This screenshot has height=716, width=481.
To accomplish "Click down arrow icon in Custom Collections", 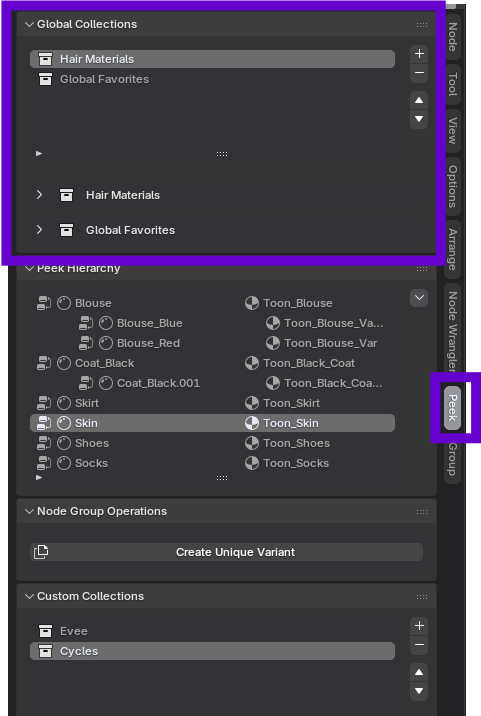I will [419, 691].
